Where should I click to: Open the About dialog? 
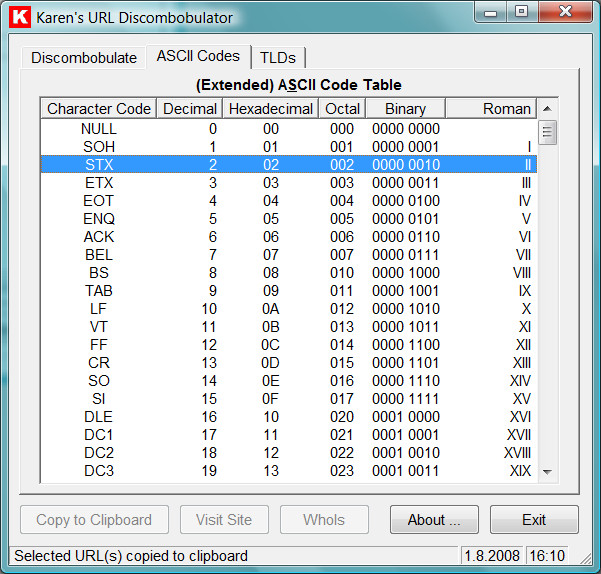pos(434,520)
